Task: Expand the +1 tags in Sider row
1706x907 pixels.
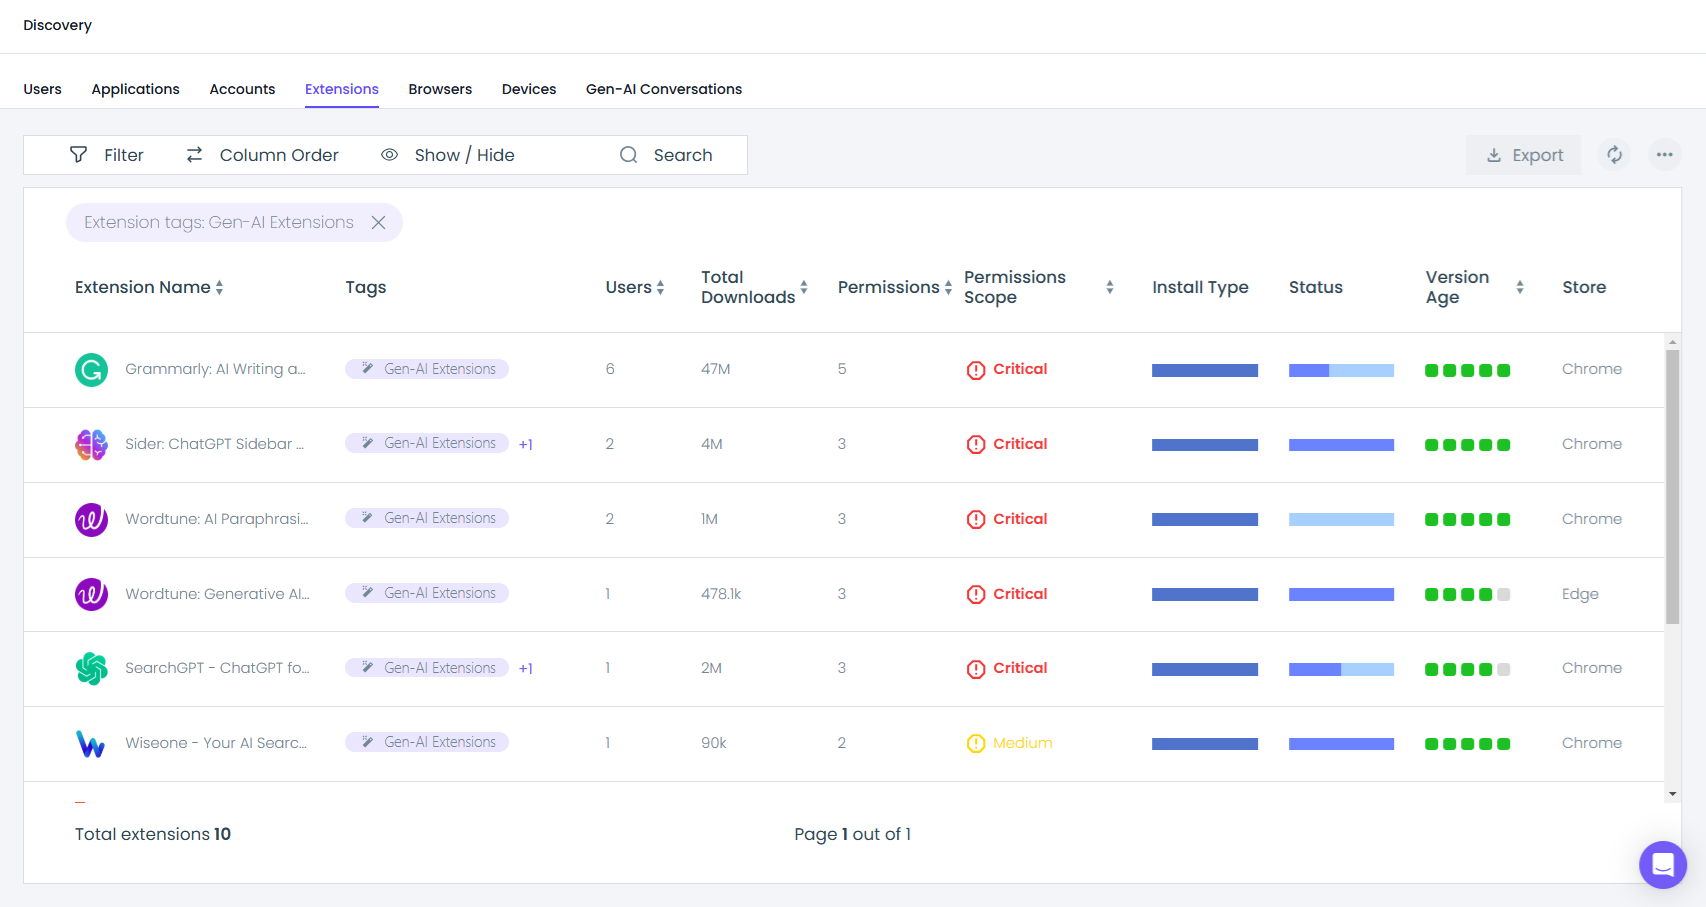Action: 526,445
